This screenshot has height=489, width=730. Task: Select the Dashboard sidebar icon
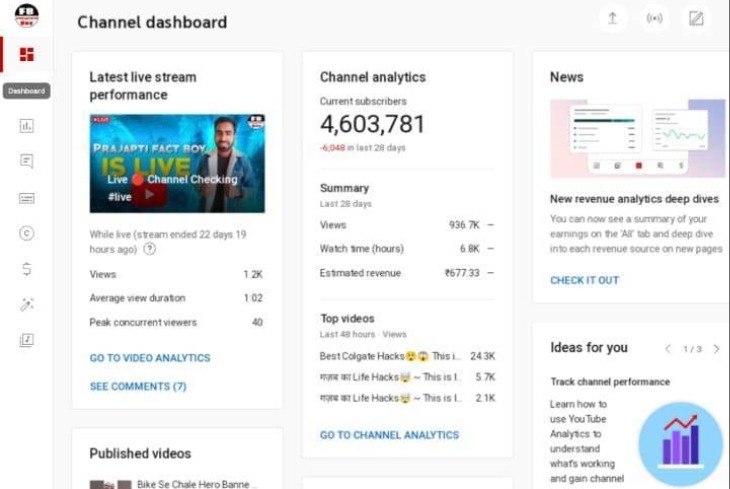[x=27, y=54]
